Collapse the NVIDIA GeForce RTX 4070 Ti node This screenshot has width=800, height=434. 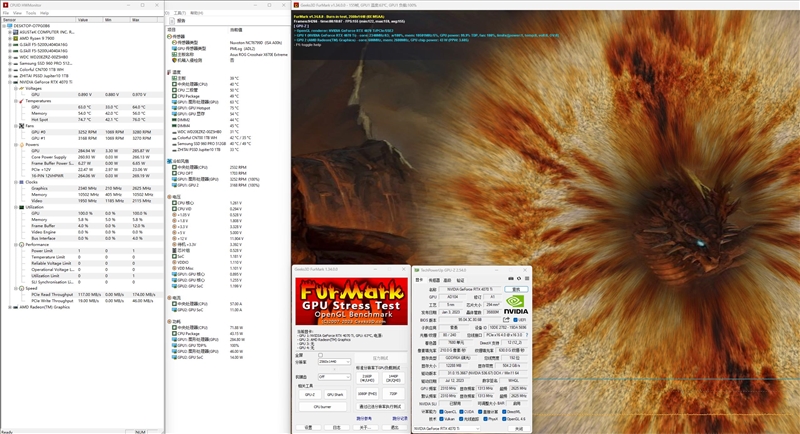(10, 82)
